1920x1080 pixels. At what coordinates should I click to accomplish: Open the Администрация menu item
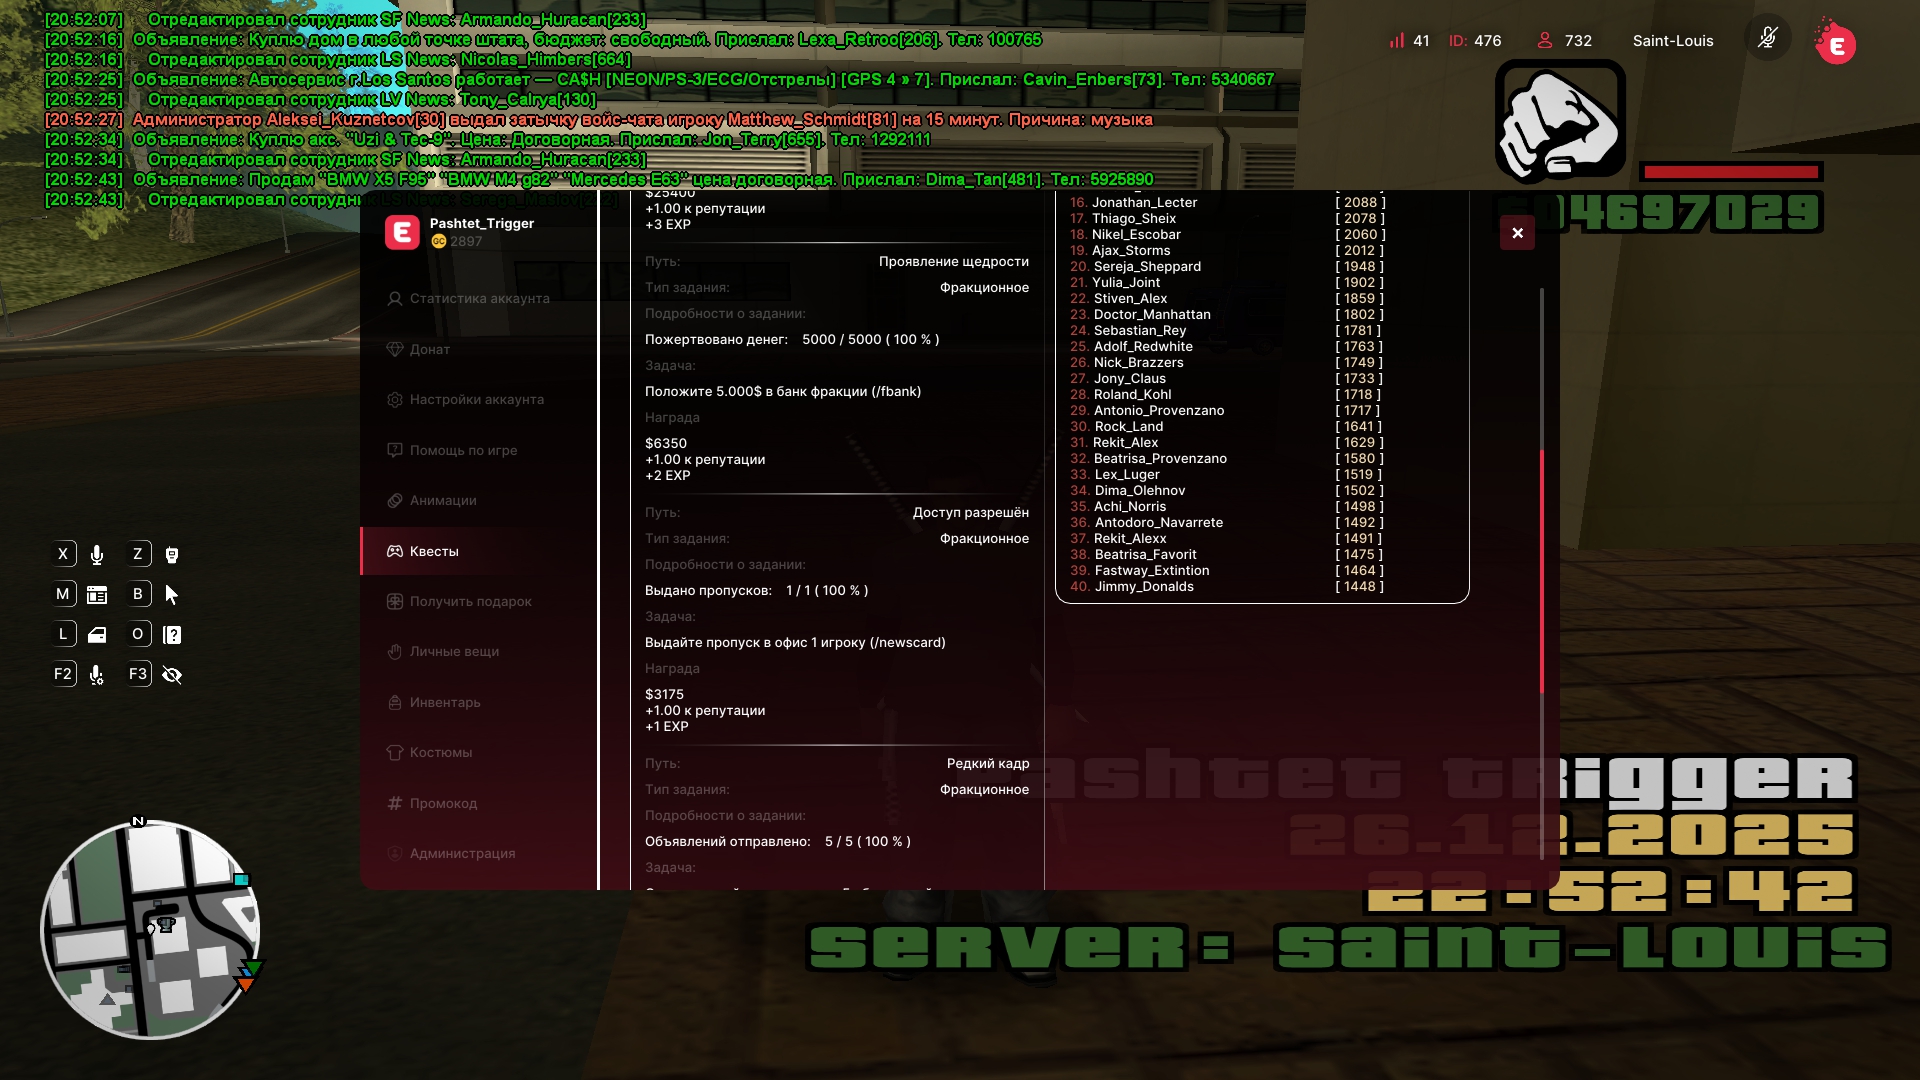coord(462,853)
